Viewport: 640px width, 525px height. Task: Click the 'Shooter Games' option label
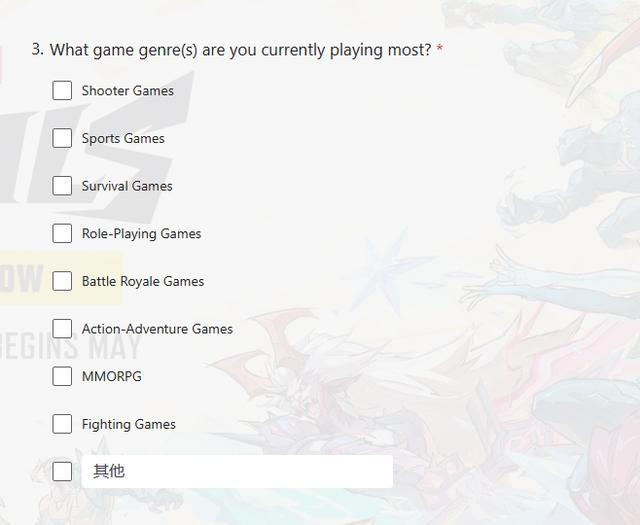[128, 91]
